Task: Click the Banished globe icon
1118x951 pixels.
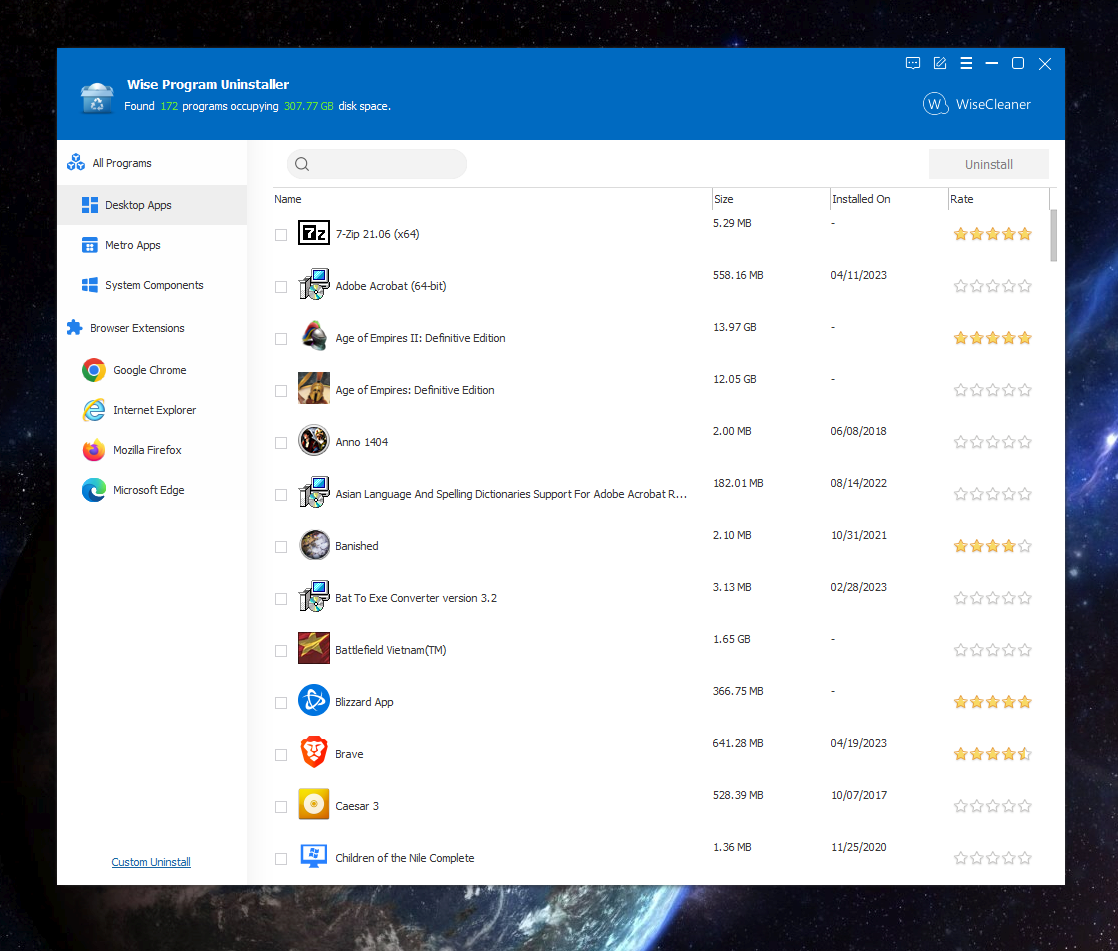Action: pos(314,545)
